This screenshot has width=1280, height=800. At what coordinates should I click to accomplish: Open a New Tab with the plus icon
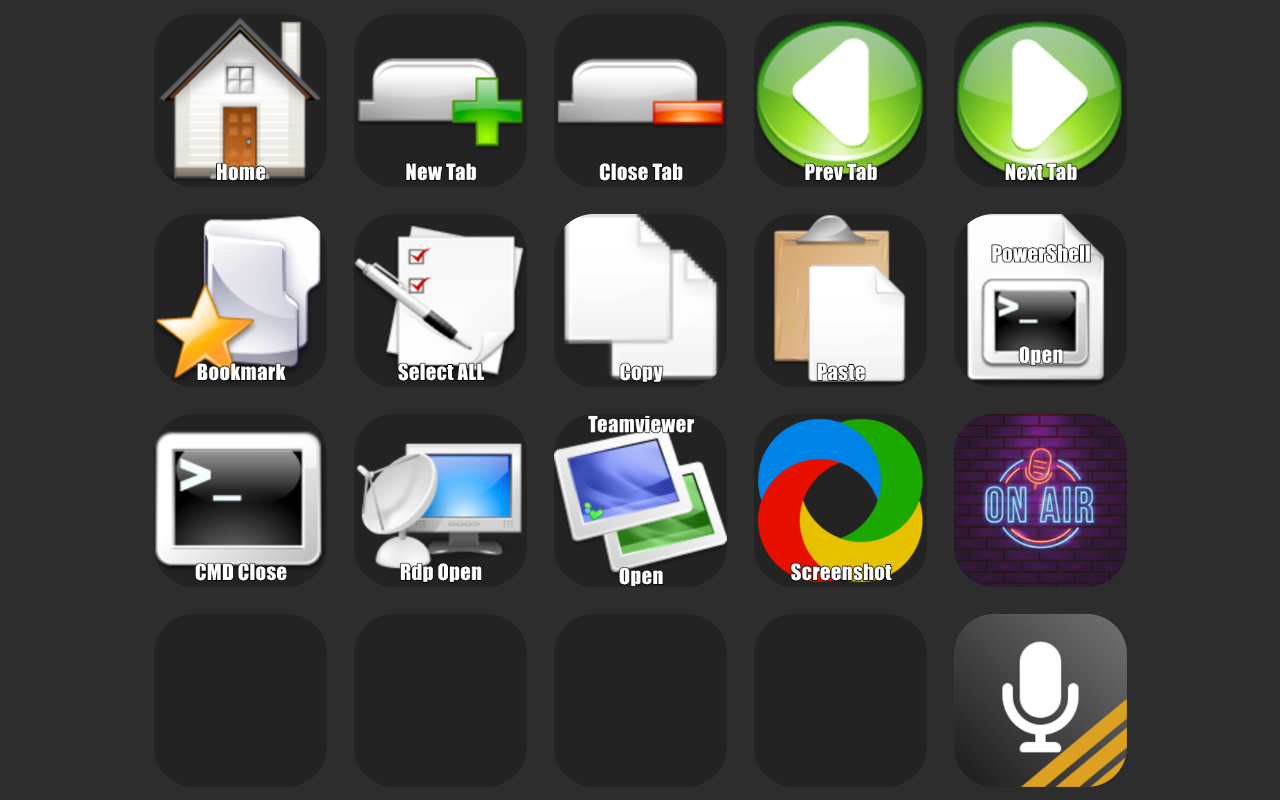click(x=440, y=100)
